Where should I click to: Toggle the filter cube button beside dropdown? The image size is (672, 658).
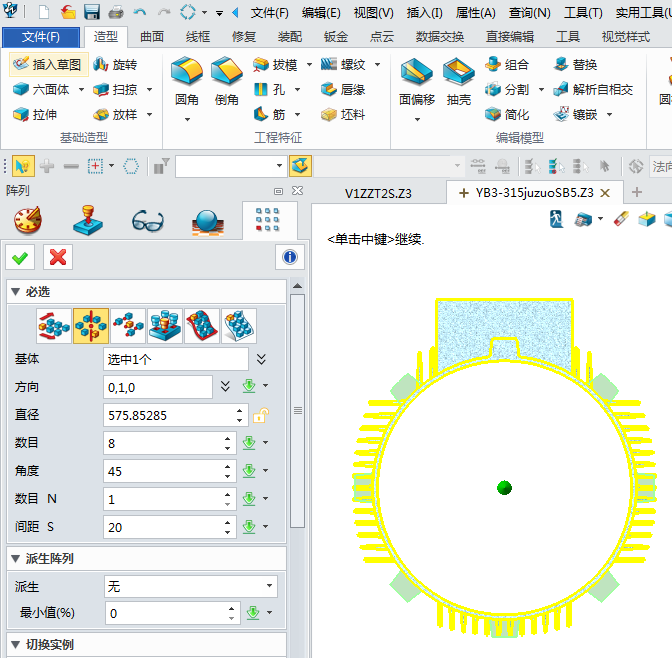click(300, 166)
